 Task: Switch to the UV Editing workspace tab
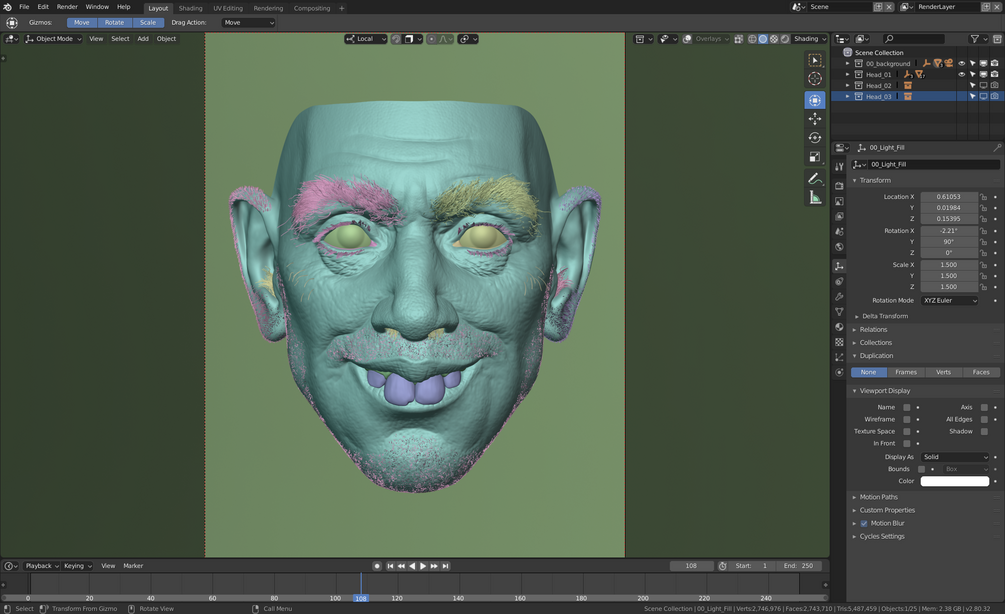coord(228,8)
